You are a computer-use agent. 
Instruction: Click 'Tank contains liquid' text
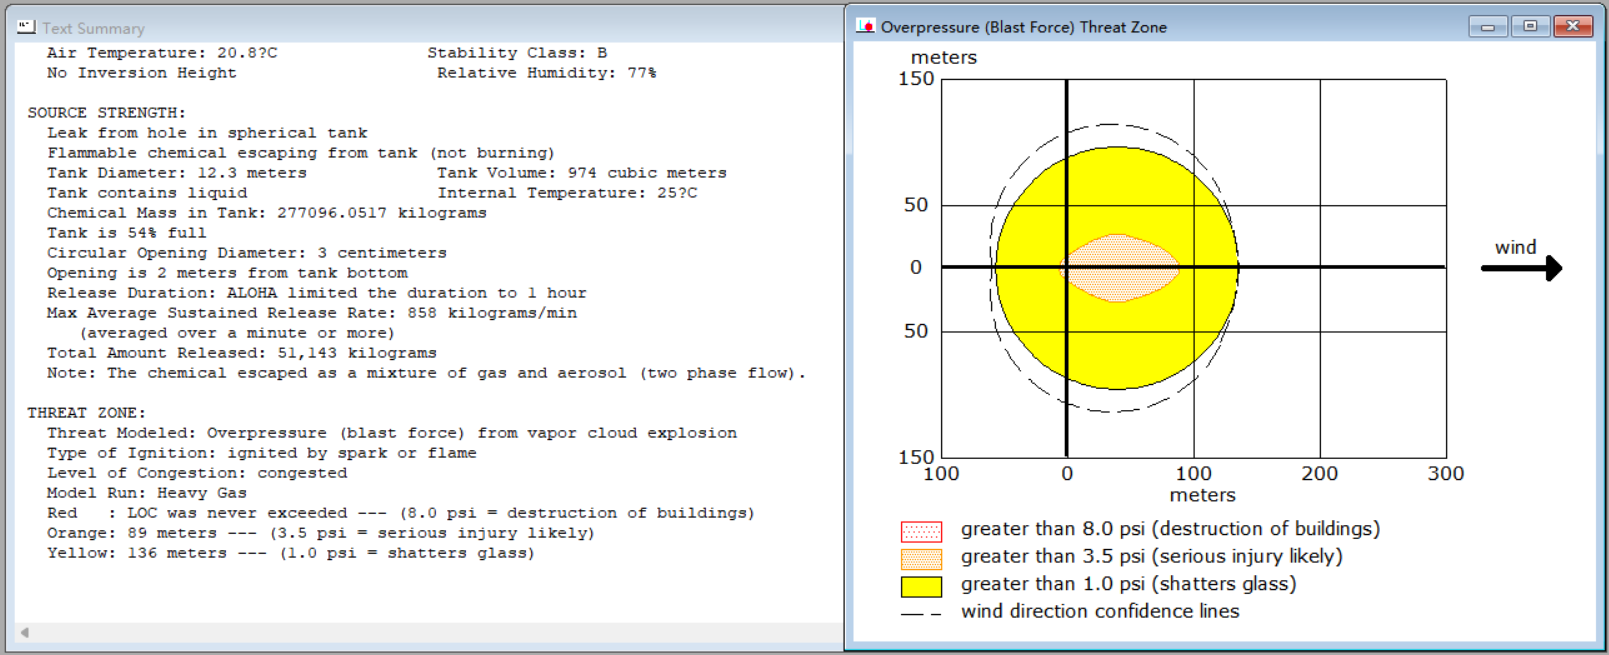(x=147, y=193)
